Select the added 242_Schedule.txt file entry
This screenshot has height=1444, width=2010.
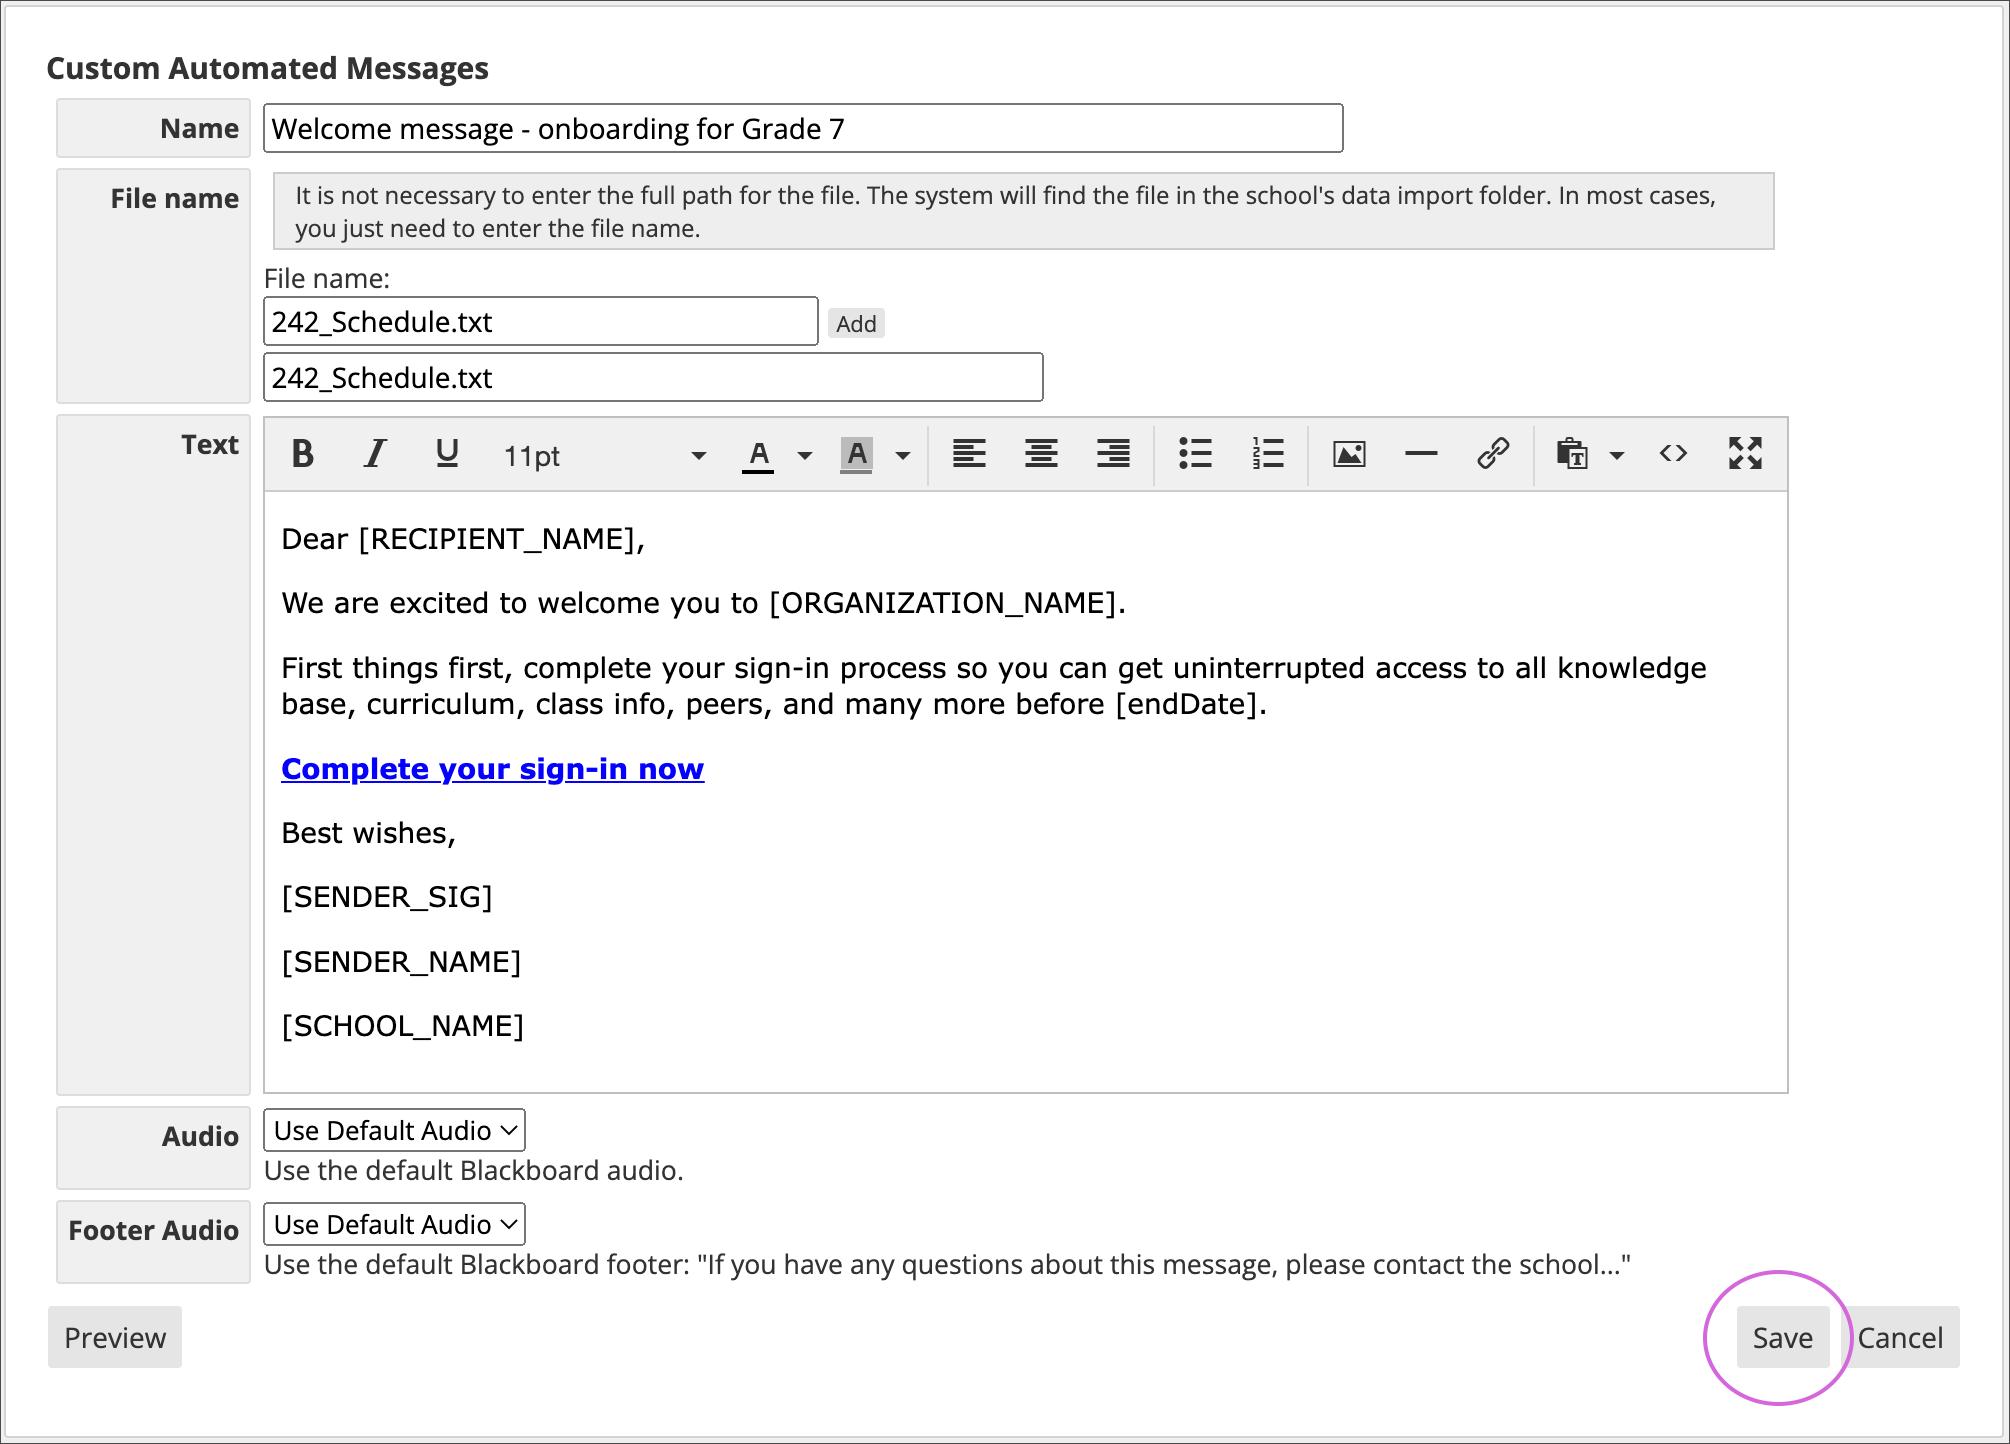tap(653, 377)
